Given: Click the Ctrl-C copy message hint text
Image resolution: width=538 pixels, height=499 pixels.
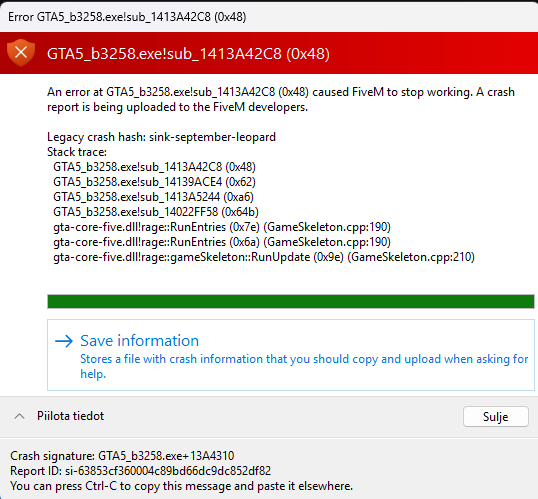Looking at the screenshot, I should [x=182, y=486].
